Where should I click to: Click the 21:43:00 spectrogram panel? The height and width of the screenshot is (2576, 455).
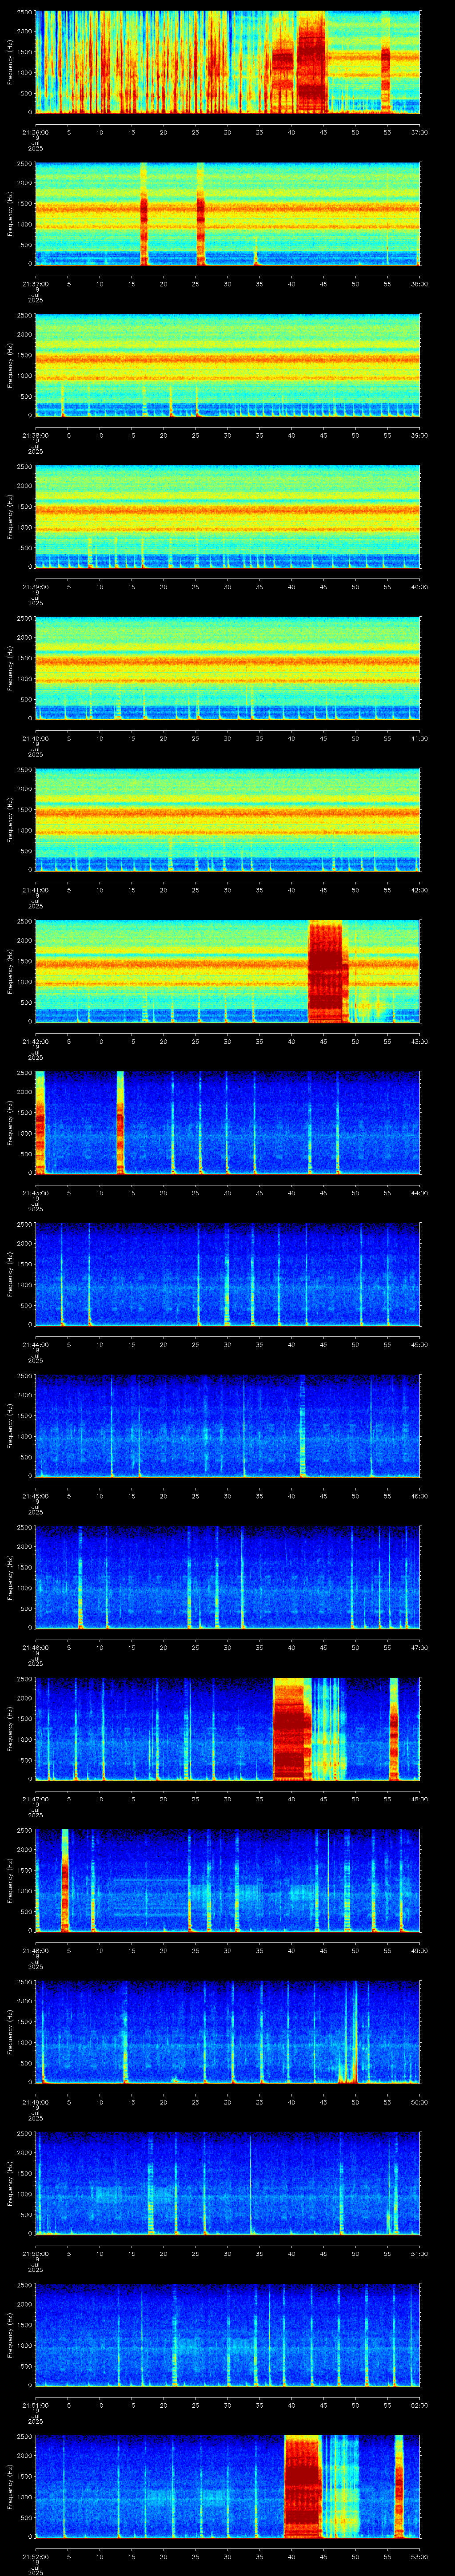228,1123
